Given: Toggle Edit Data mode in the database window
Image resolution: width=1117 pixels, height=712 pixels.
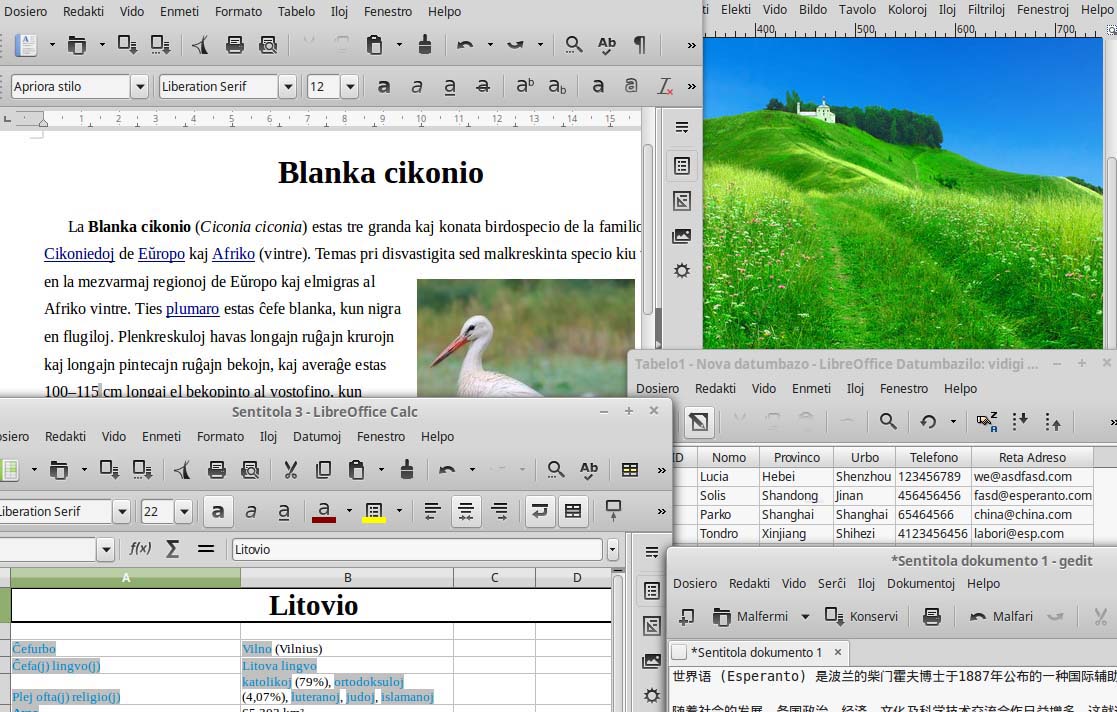Looking at the screenshot, I should click(699, 421).
